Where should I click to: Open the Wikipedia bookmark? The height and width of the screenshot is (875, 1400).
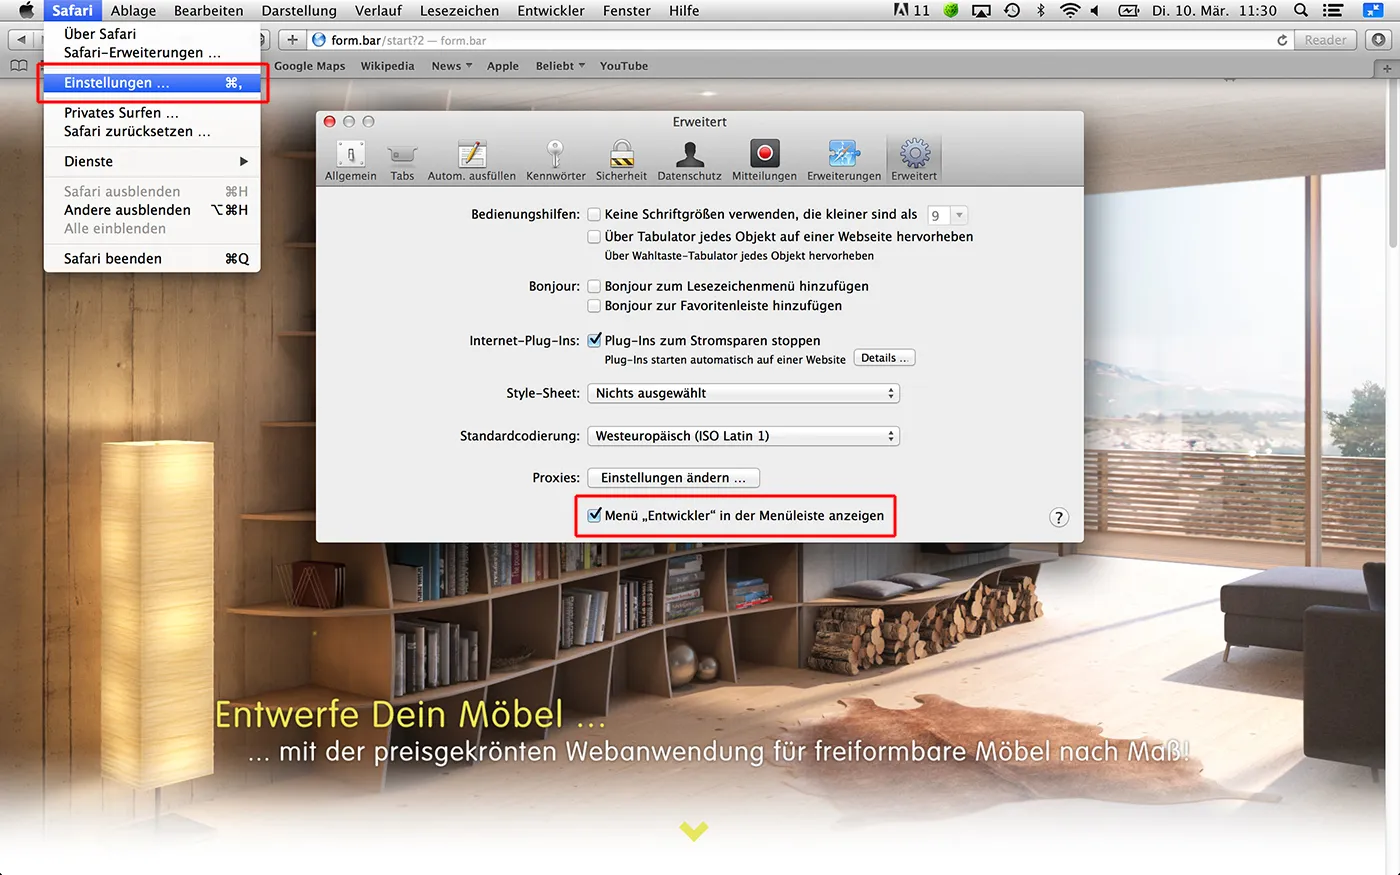pyautogui.click(x=387, y=66)
